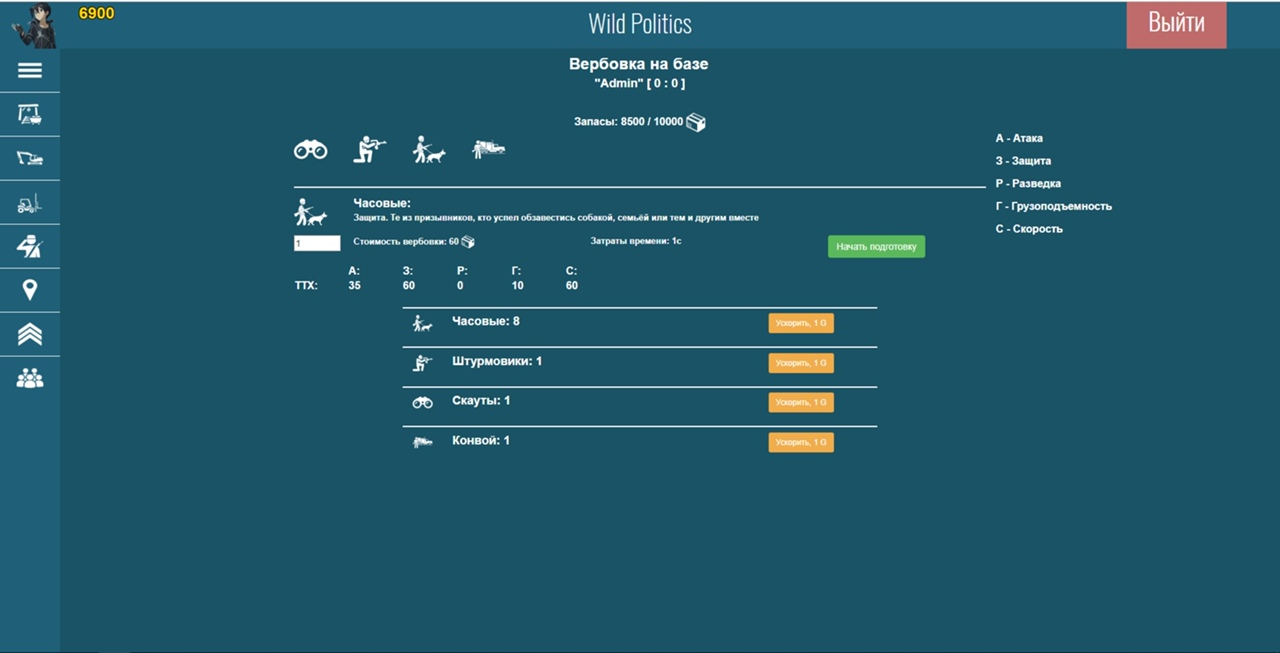Open the crane construction sidebar icon
Viewport: 1280px width, 653px height.
tap(30, 114)
